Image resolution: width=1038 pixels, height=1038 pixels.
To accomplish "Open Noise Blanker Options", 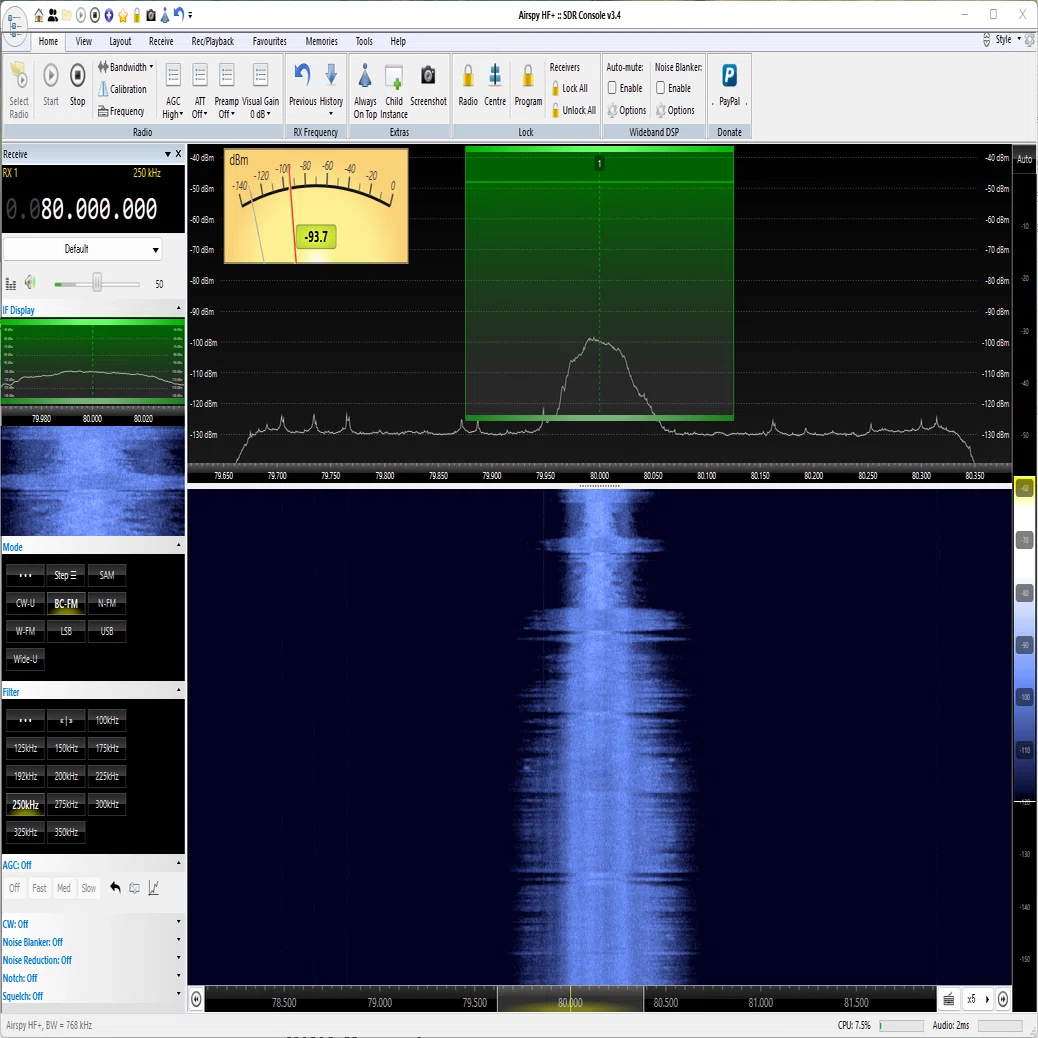I will (x=675, y=111).
